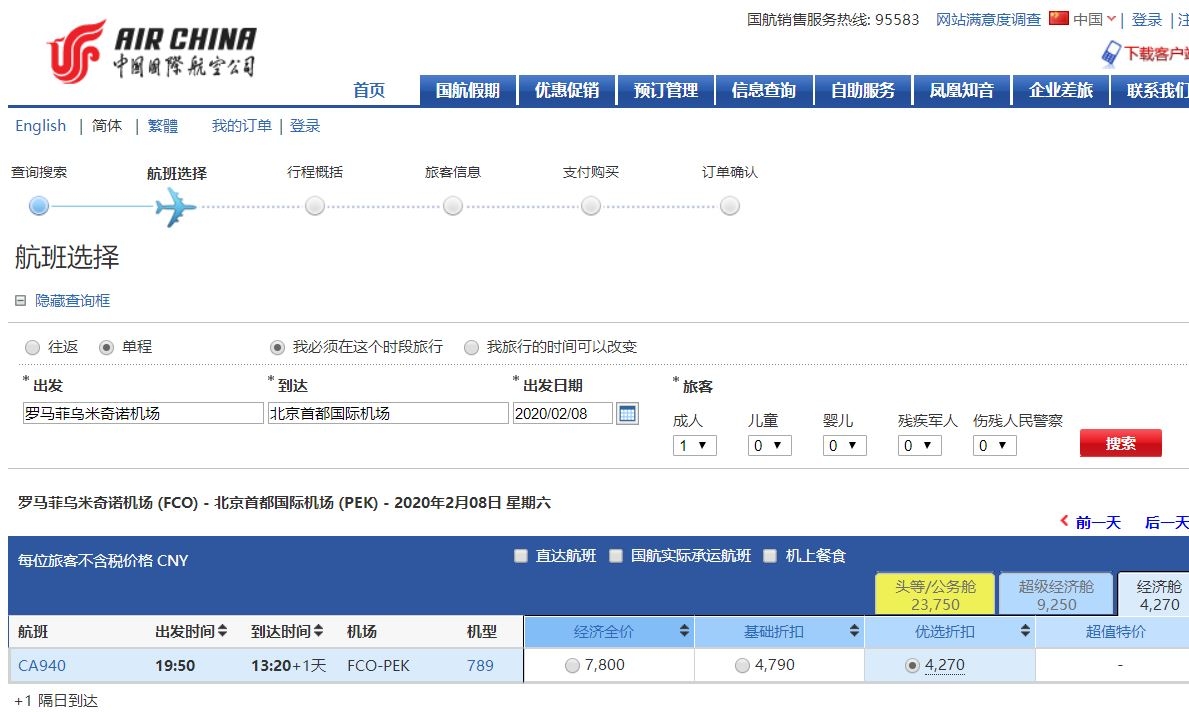Viewport: 1189px width, 712px height.
Task: Switch to the First/Business class tab
Action: [x=935, y=595]
